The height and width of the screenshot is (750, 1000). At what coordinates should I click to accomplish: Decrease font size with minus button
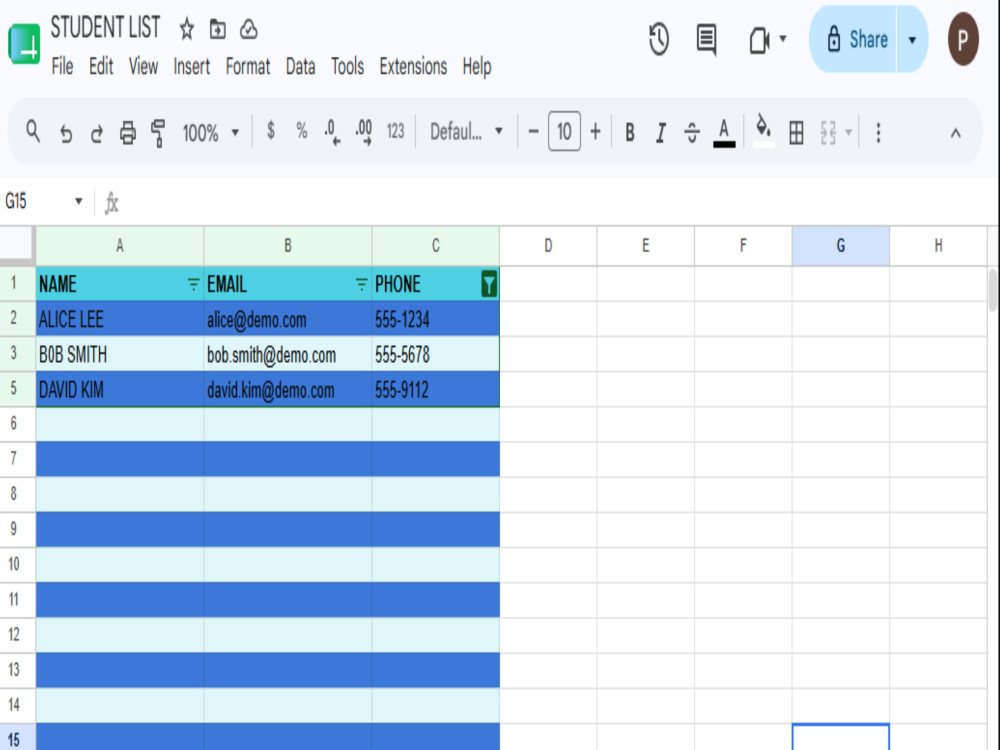click(534, 132)
